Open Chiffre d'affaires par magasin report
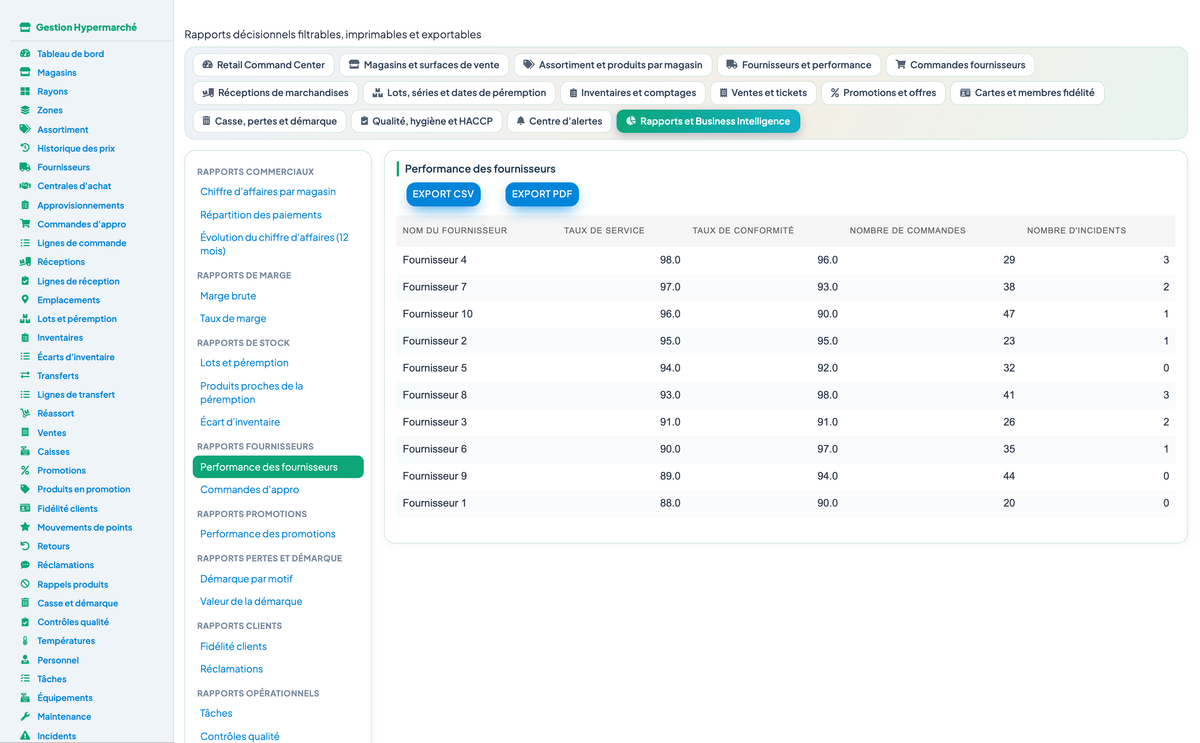The image size is (1200, 743). (x=268, y=192)
